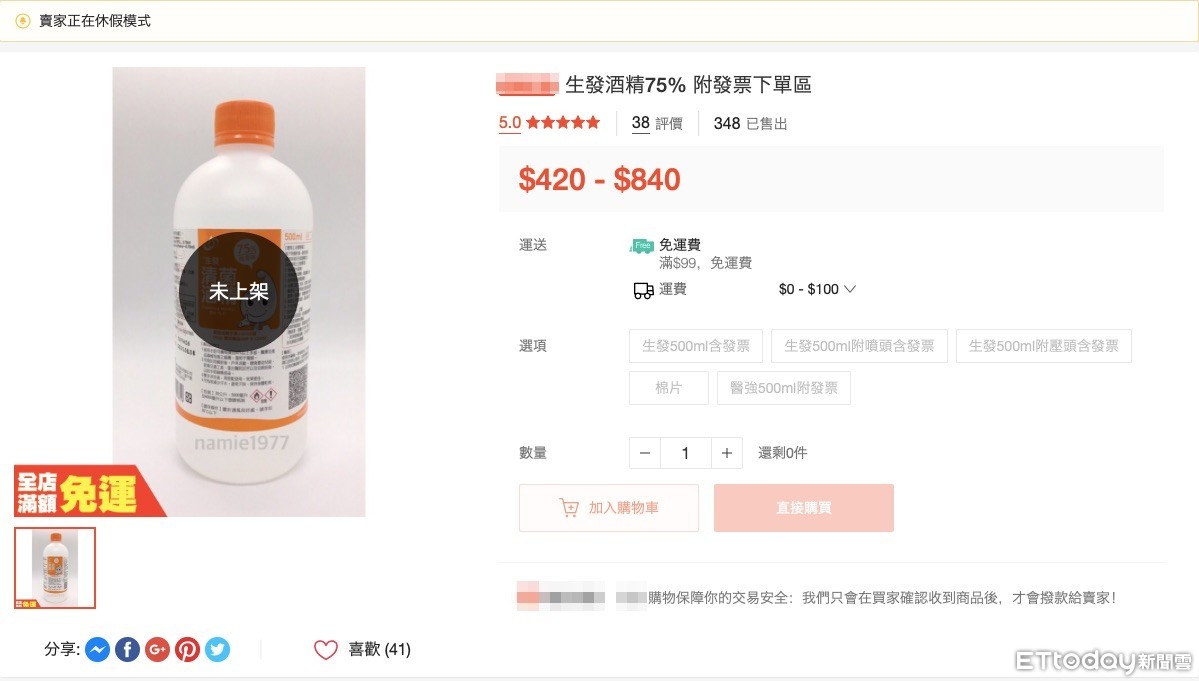Image resolution: width=1199 pixels, height=681 pixels.
Task: Share the product on Twitter
Action: (217, 650)
